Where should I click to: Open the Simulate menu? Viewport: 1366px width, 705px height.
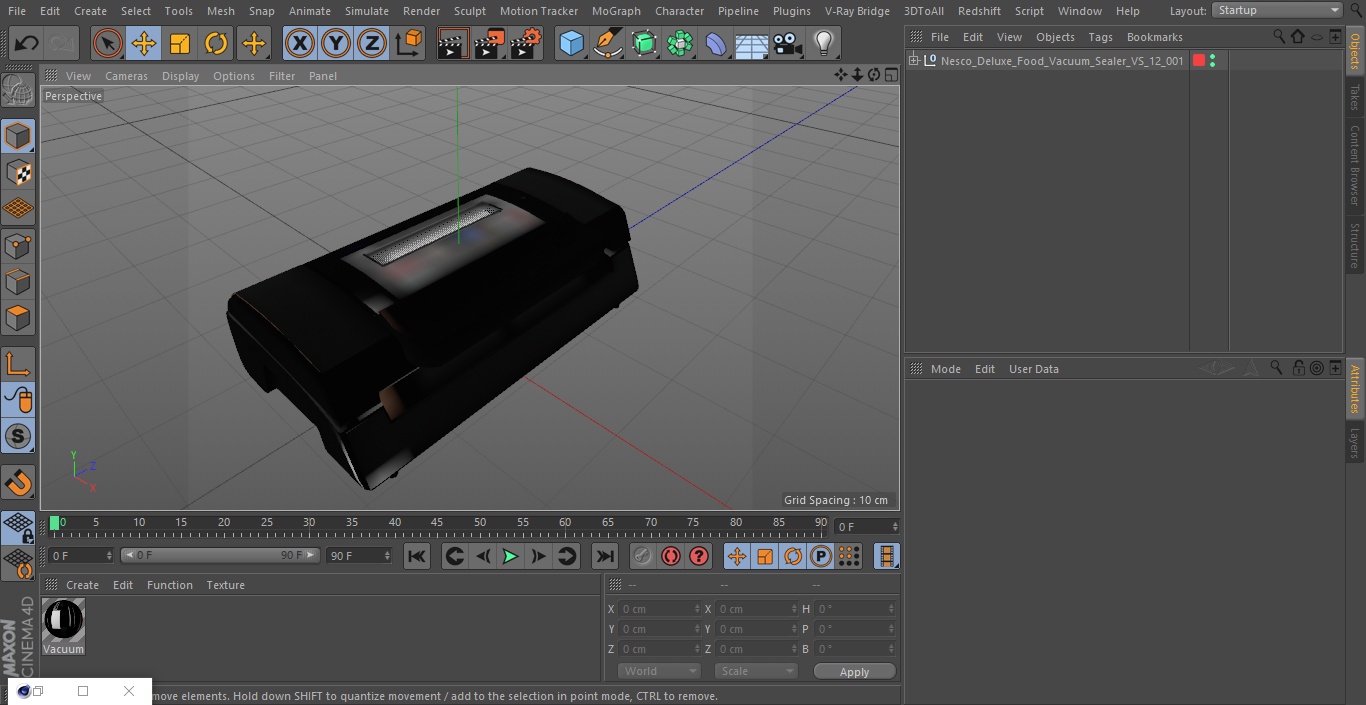(x=366, y=11)
